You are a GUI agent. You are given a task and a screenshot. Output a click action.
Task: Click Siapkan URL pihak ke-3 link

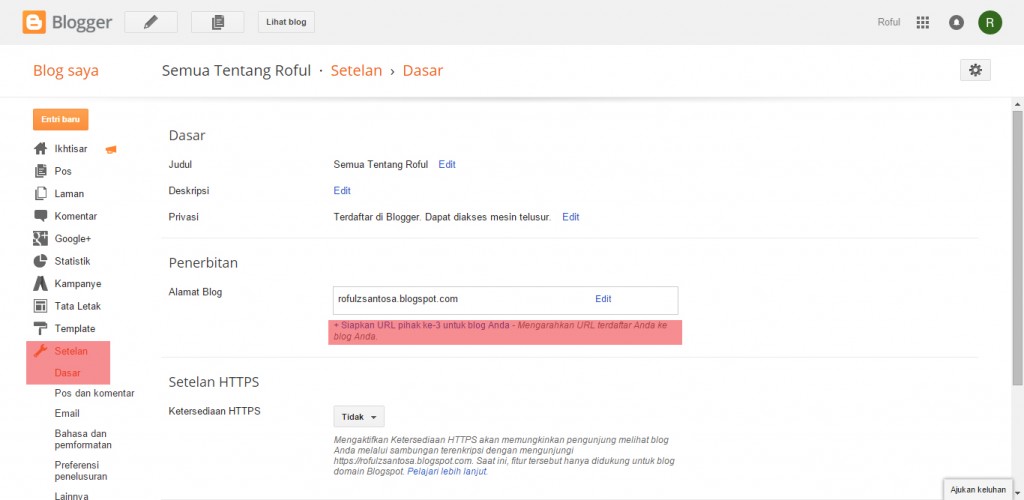click(423, 325)
